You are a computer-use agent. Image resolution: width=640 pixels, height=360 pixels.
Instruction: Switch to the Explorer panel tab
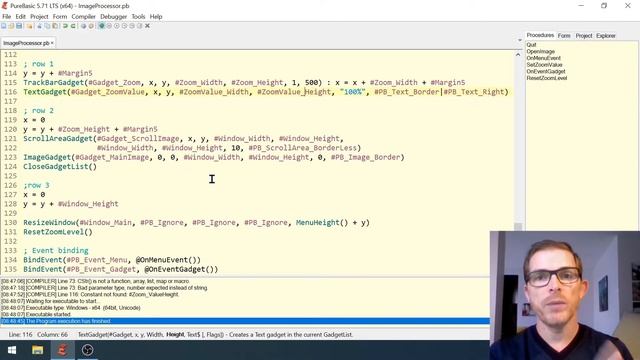(x=606, y=36)
